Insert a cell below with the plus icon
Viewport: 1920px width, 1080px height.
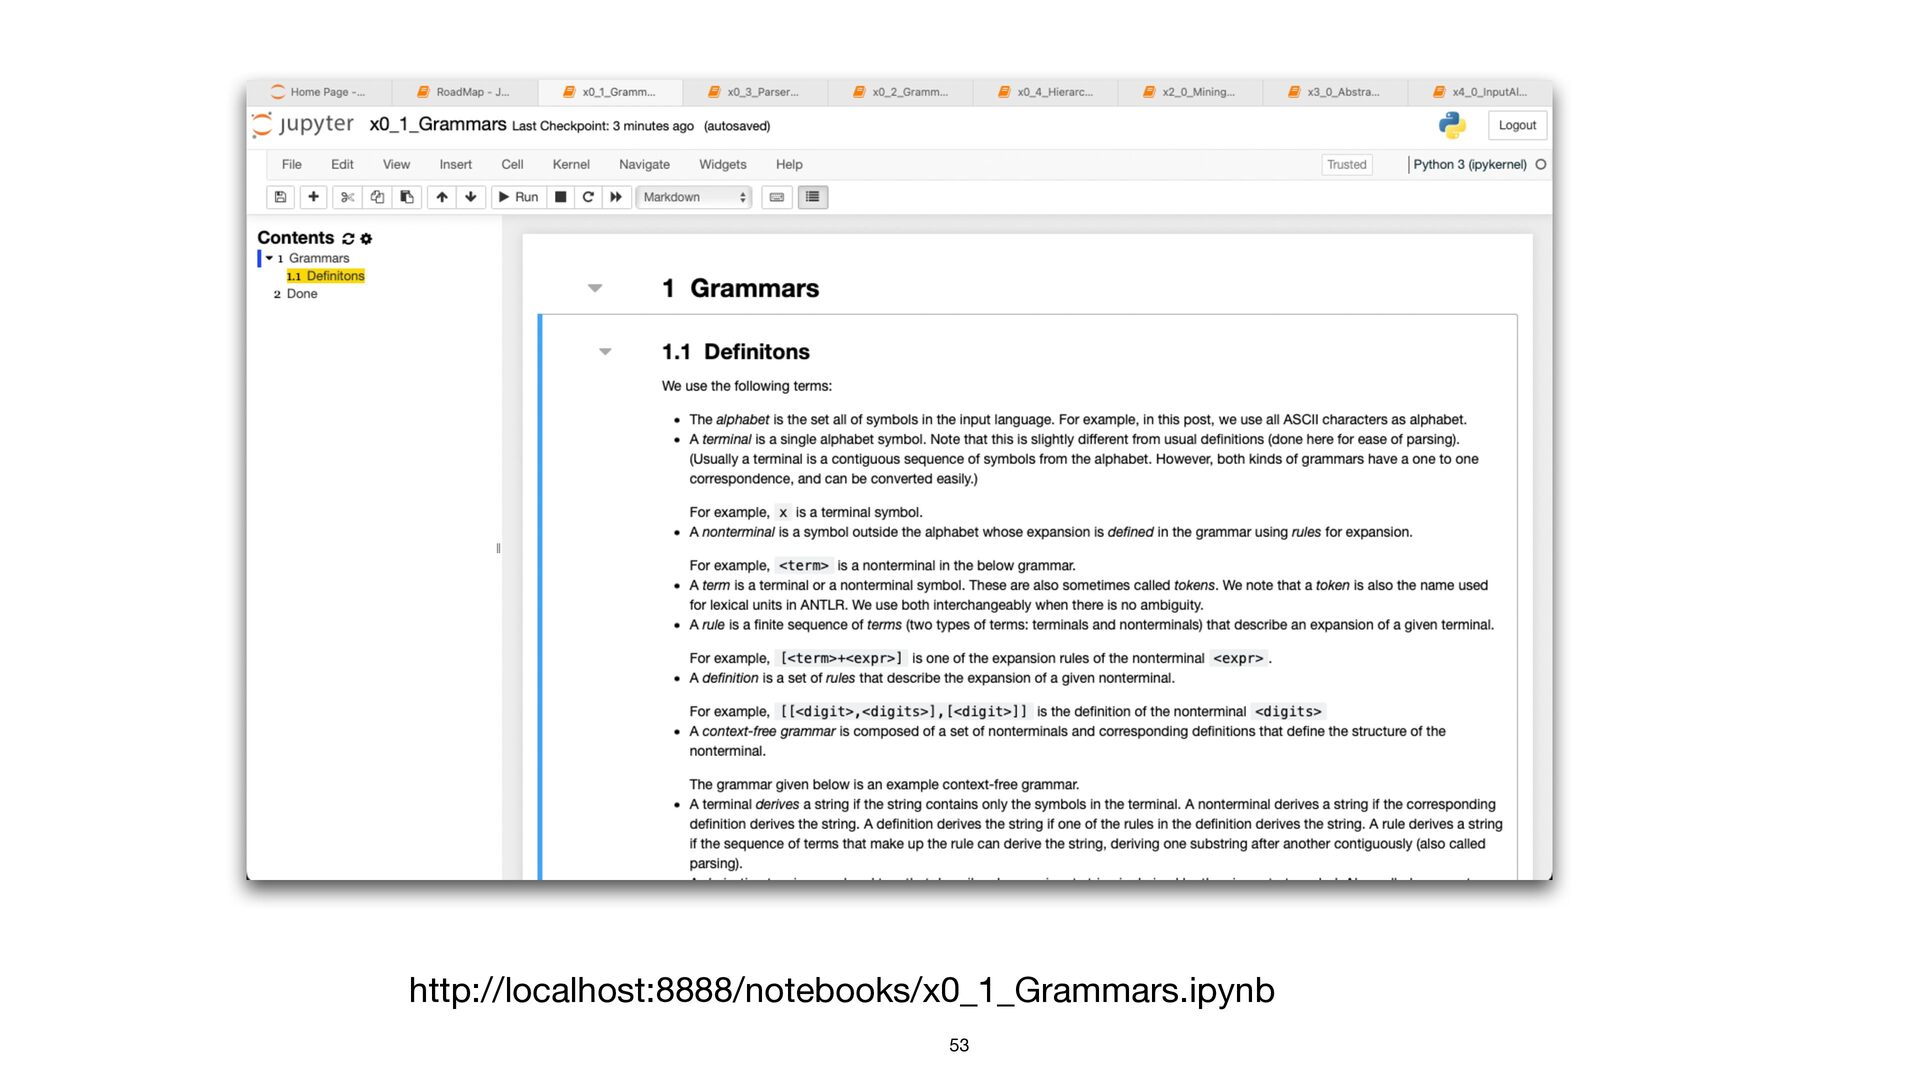[314, 197]
